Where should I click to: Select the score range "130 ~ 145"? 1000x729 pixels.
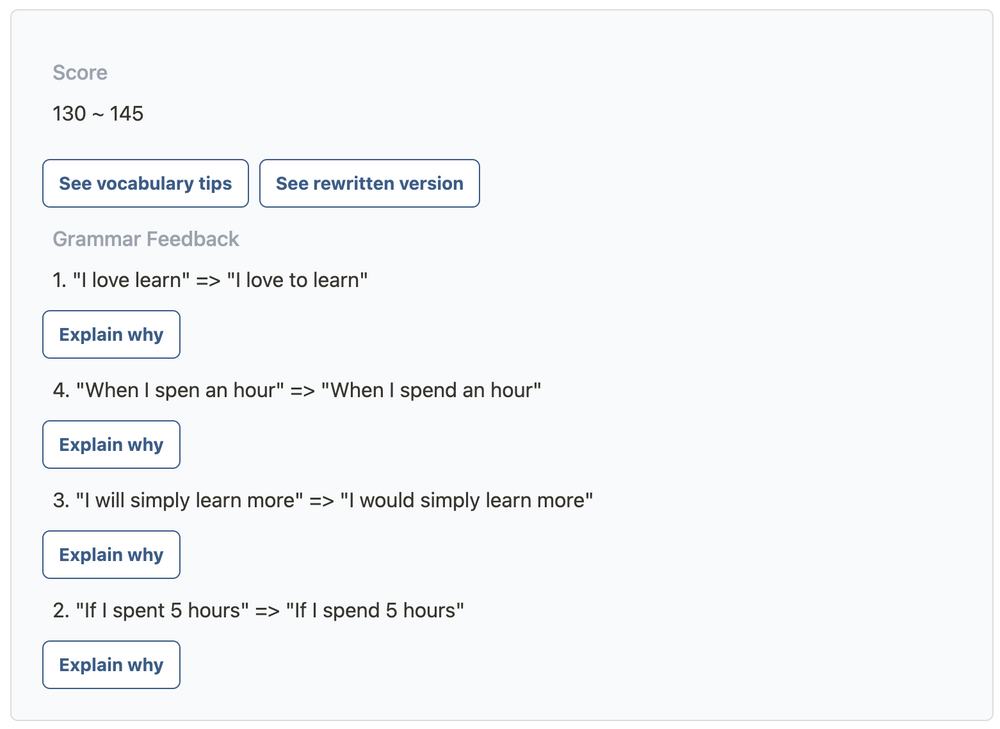click(97, 113)
